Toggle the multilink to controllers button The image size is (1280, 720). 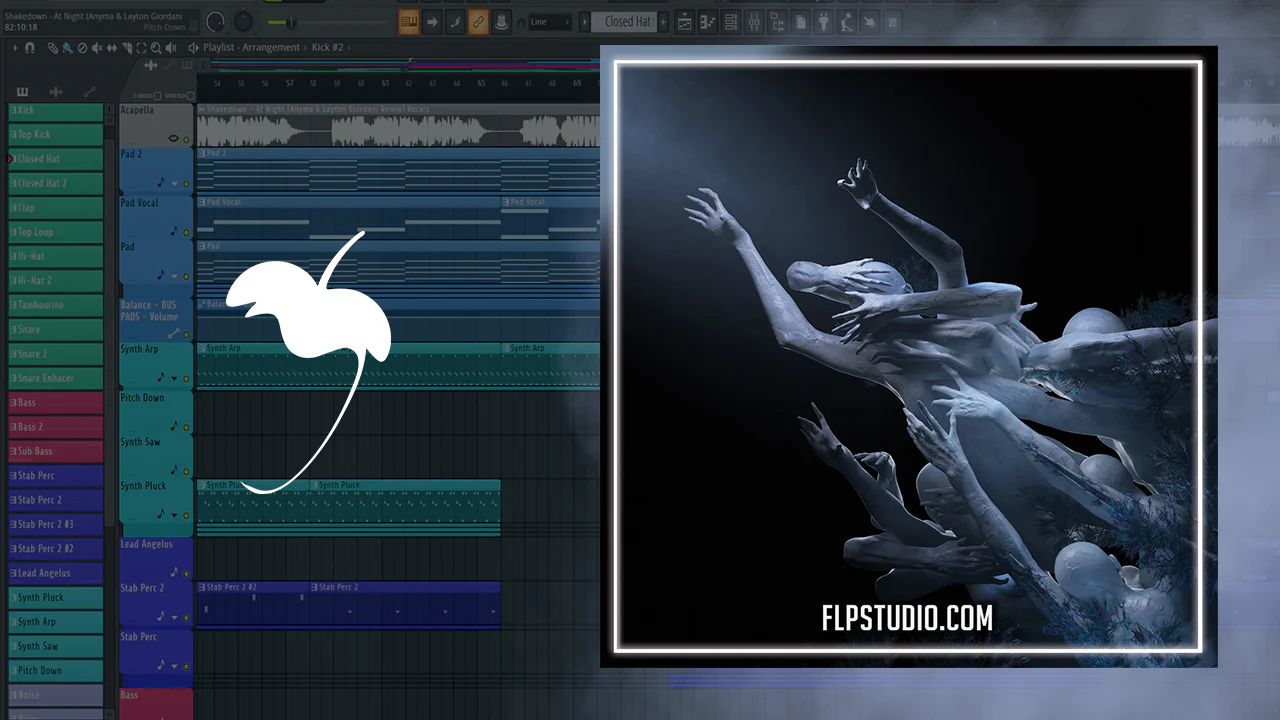pos(478,22)
